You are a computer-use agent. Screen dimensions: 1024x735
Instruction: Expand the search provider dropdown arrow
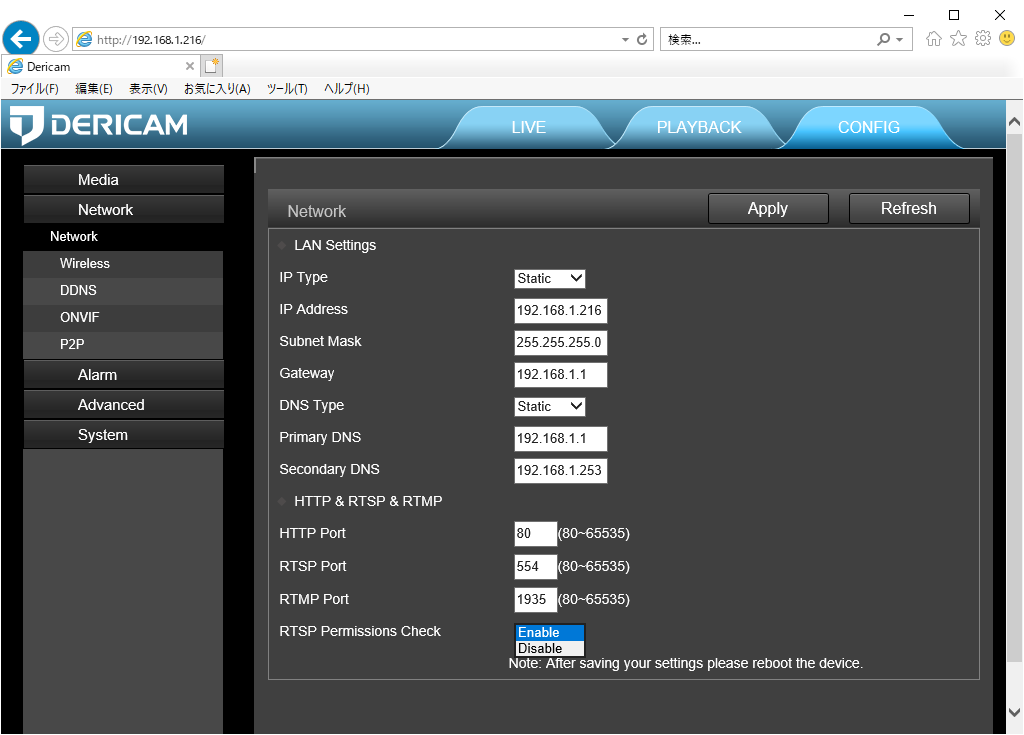(x=900, y=39)
